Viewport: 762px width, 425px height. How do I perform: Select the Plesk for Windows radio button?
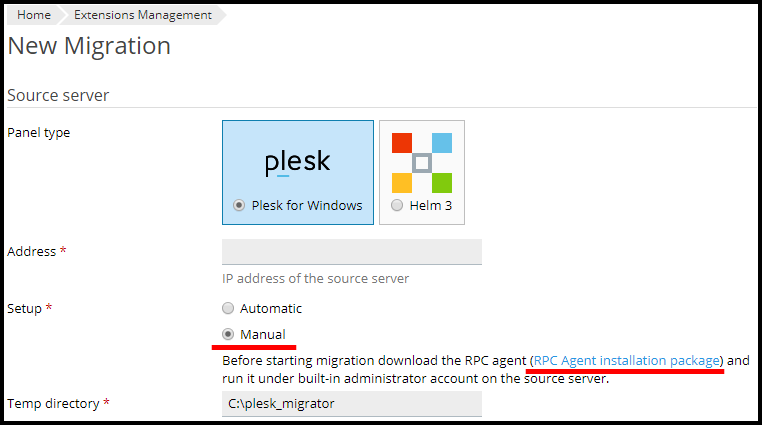tap(238, 206)
